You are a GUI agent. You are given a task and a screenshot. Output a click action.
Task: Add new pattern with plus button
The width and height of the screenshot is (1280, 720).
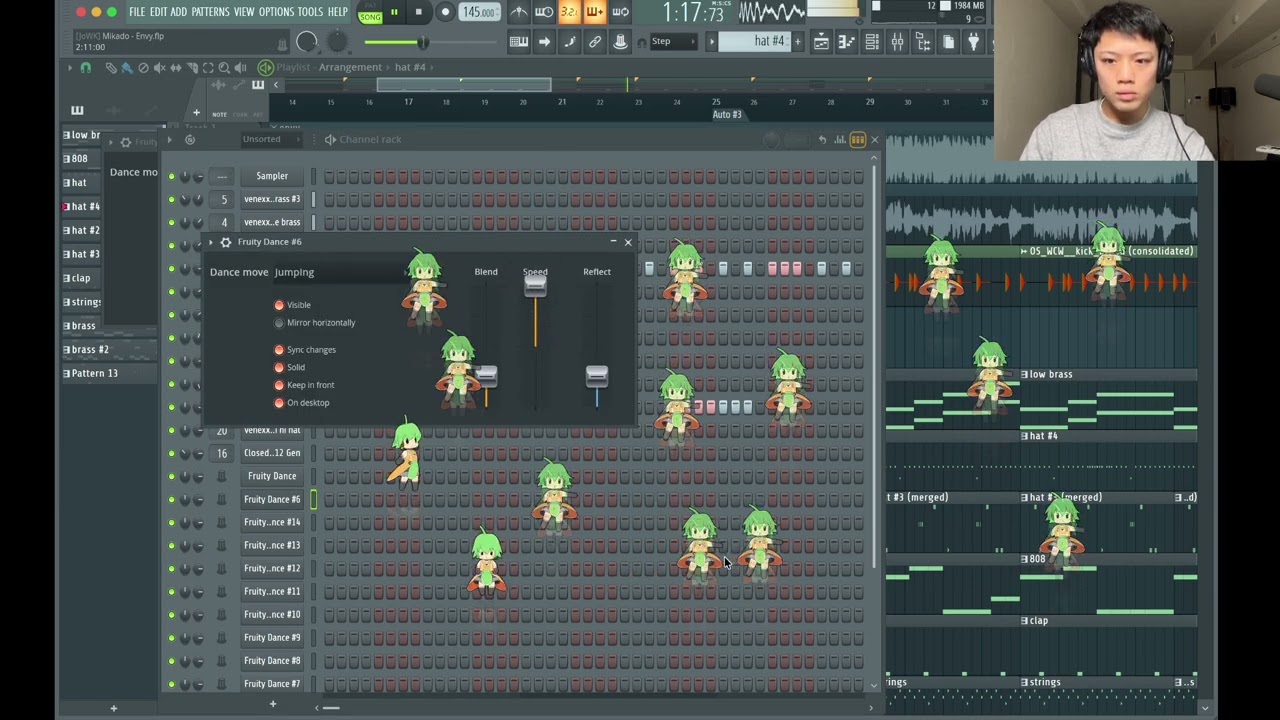[x=797, y=41]
